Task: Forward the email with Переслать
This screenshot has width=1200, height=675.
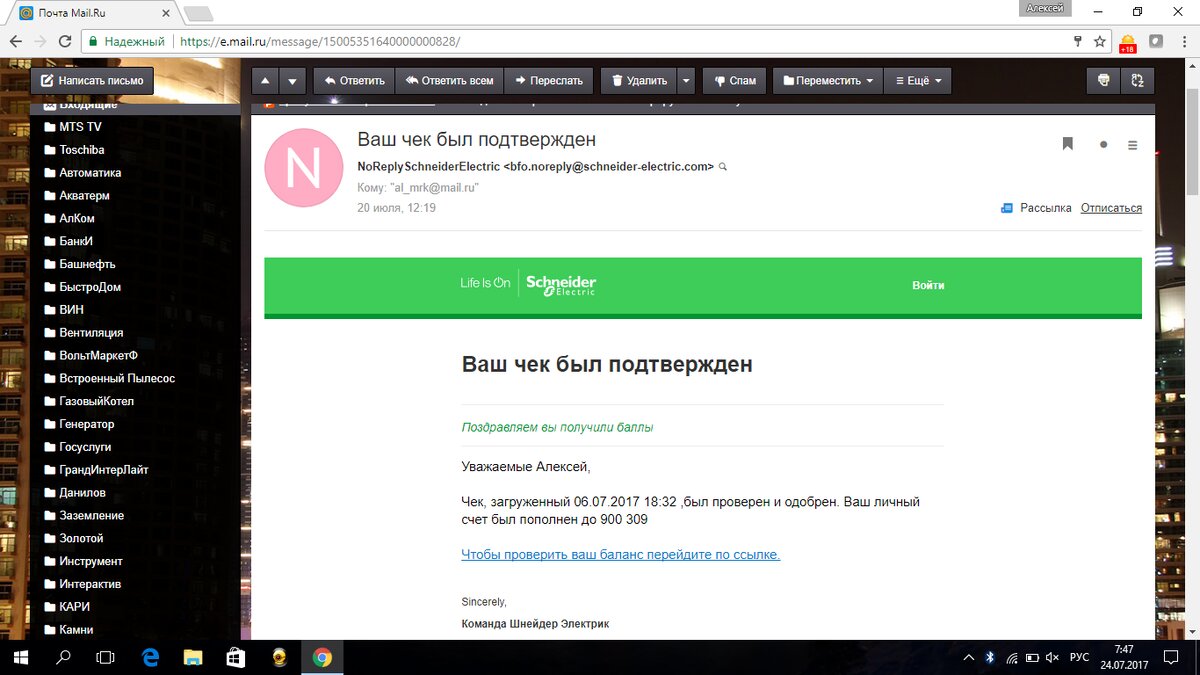Action: pos(548,80)
